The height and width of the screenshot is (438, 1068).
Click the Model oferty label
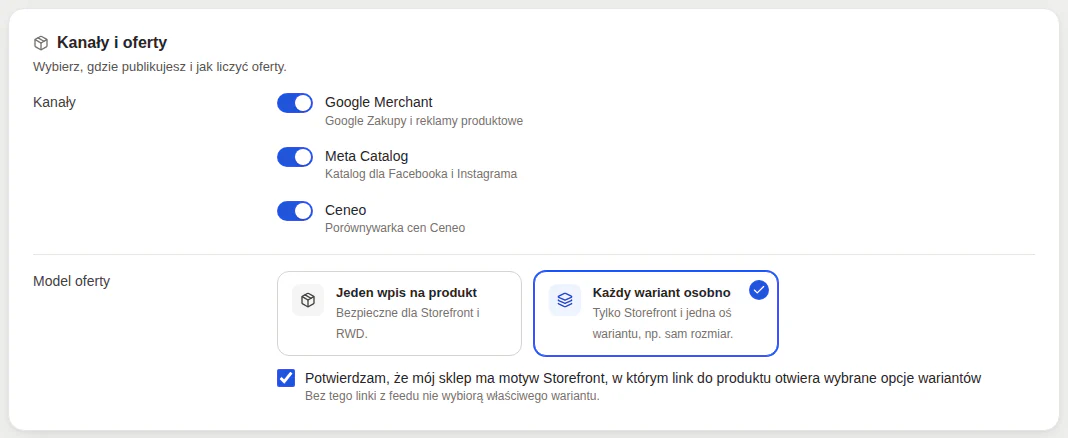tap(72, 281)
